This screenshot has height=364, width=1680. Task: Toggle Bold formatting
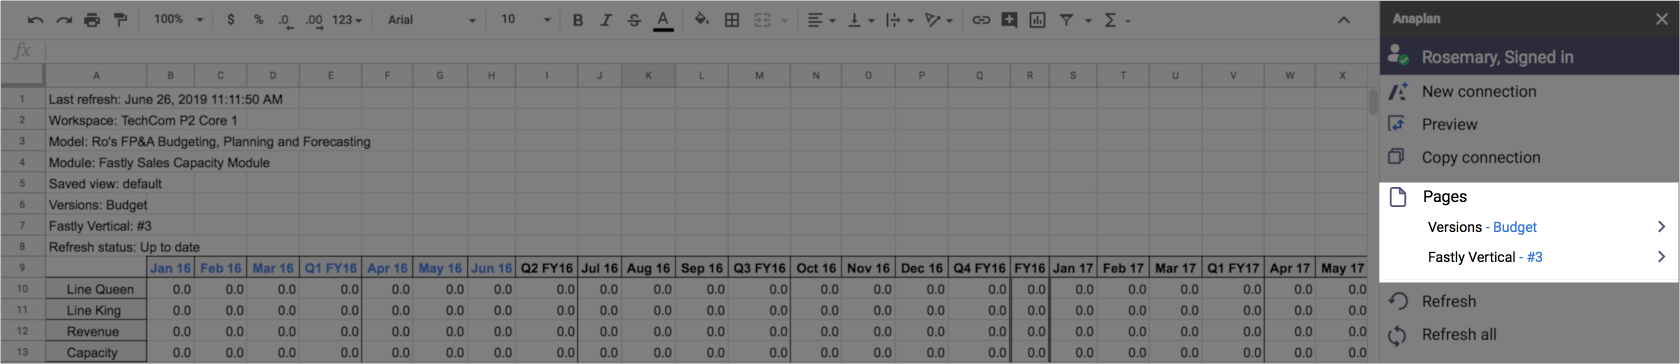point(578,20)
